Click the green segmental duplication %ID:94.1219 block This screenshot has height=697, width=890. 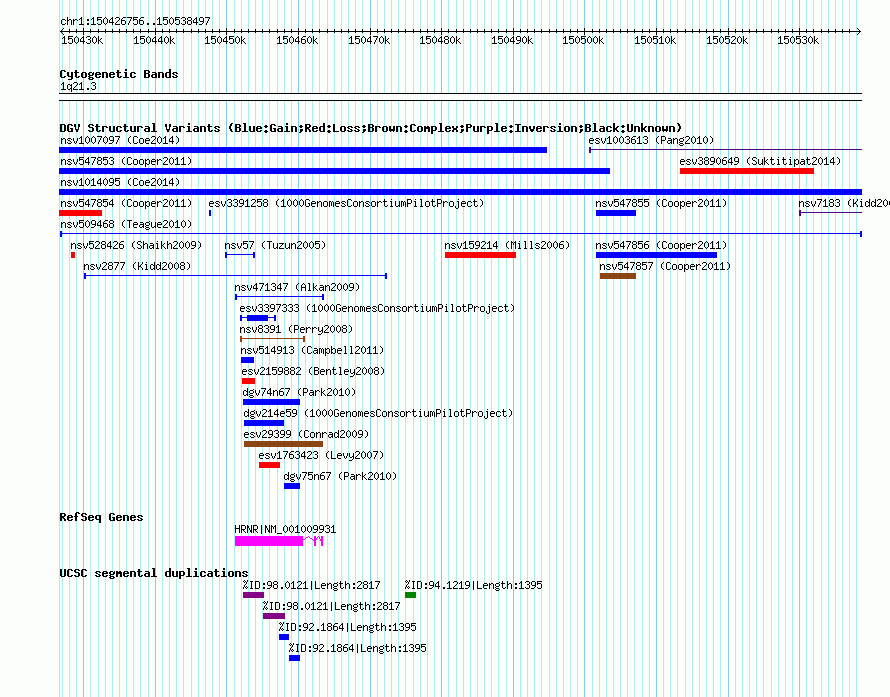(x=410, y=595)
